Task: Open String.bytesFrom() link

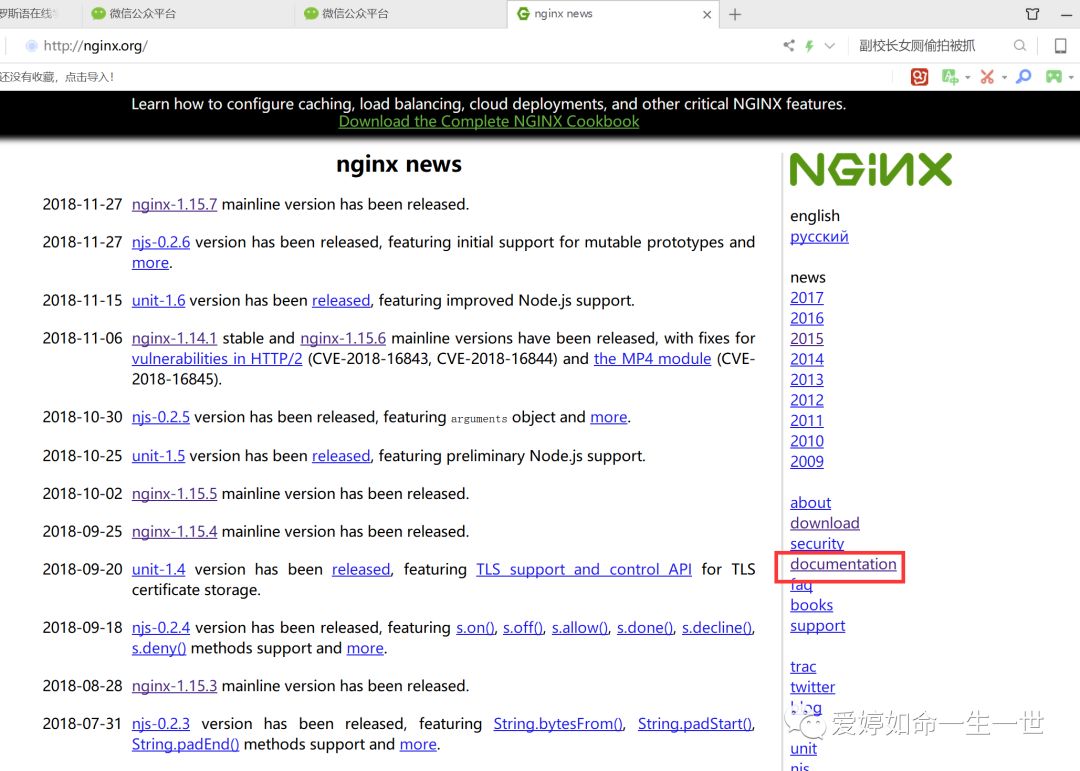Action: (x=559, y=724)
